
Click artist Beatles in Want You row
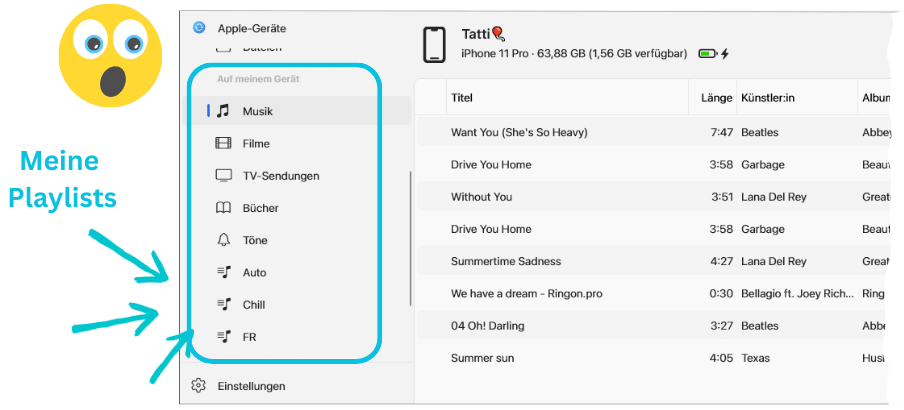pyautogui.click(x=759, y=132)
